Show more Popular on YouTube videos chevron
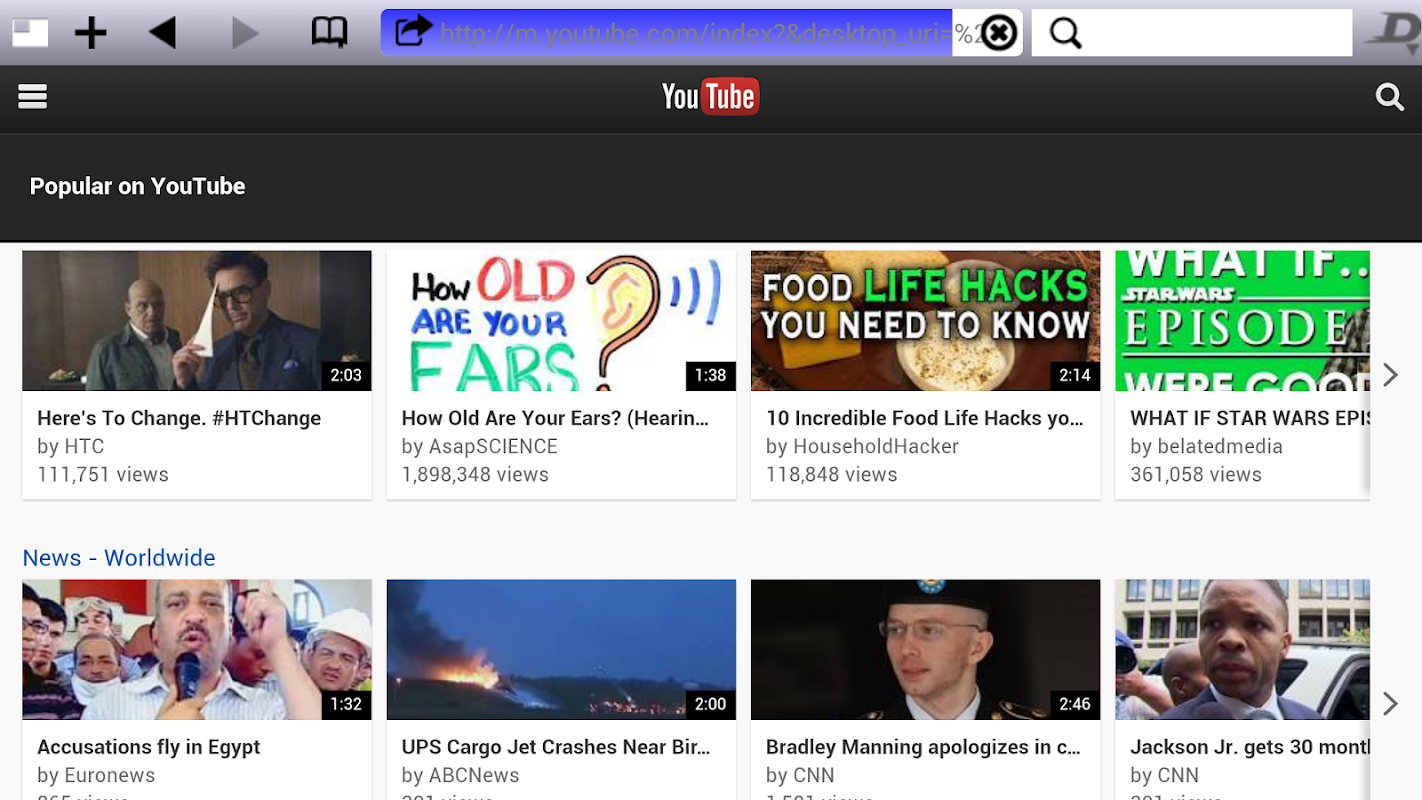This screenshot has height=800, width=1422. [1390, 375]
